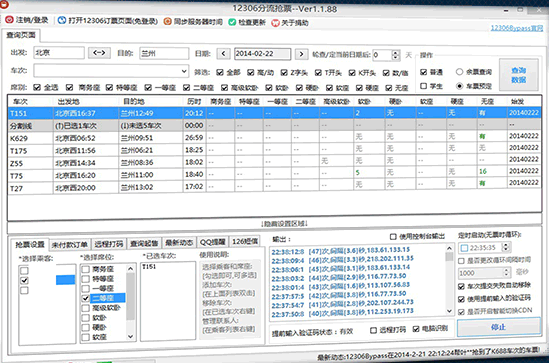Increase the 轮查 days stepper value
This screenshot has width=549, height=363.
click(396, 53)
